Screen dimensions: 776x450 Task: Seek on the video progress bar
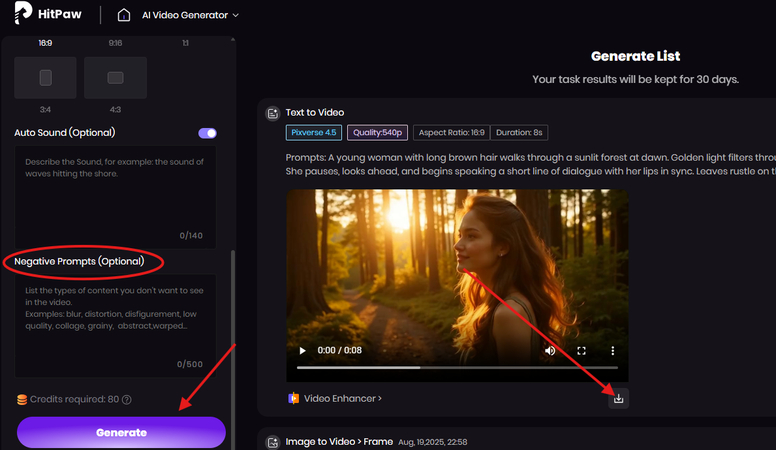click(457, 367)
